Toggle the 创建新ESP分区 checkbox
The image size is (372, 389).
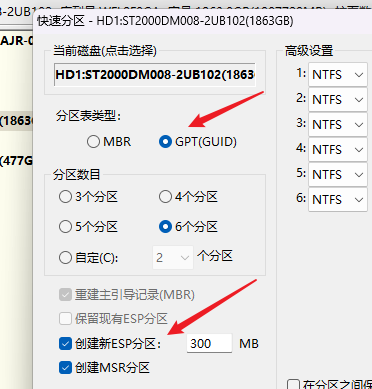[x=65, y=344]
